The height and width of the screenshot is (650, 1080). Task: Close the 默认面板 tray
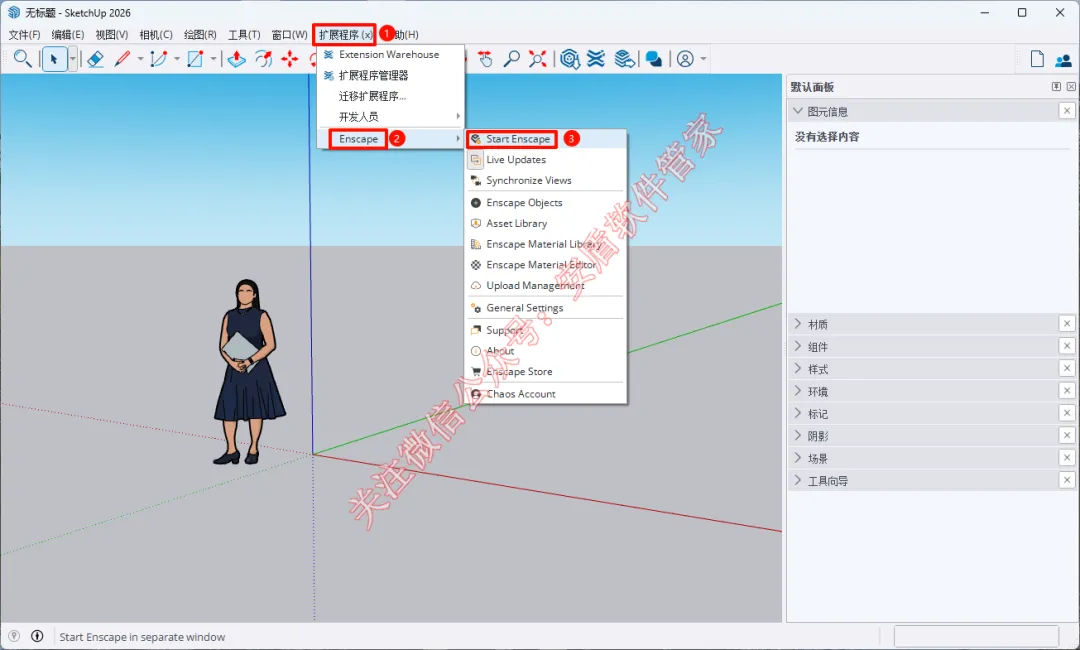1071,87
